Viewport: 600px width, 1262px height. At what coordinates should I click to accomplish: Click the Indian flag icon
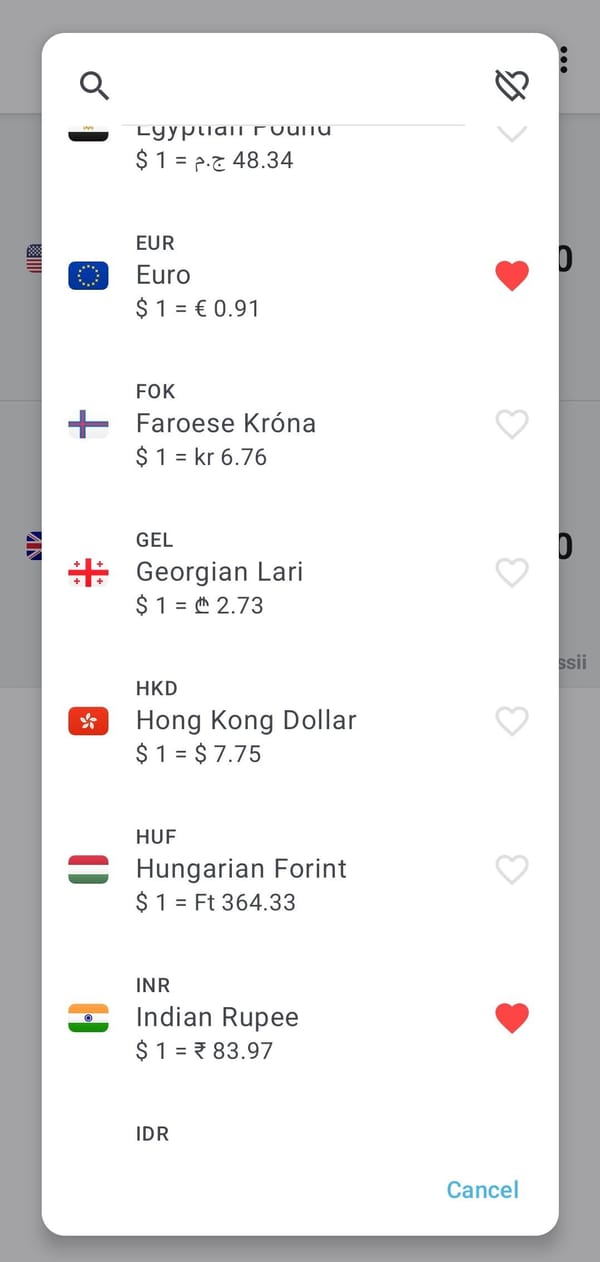point(87,1017)
